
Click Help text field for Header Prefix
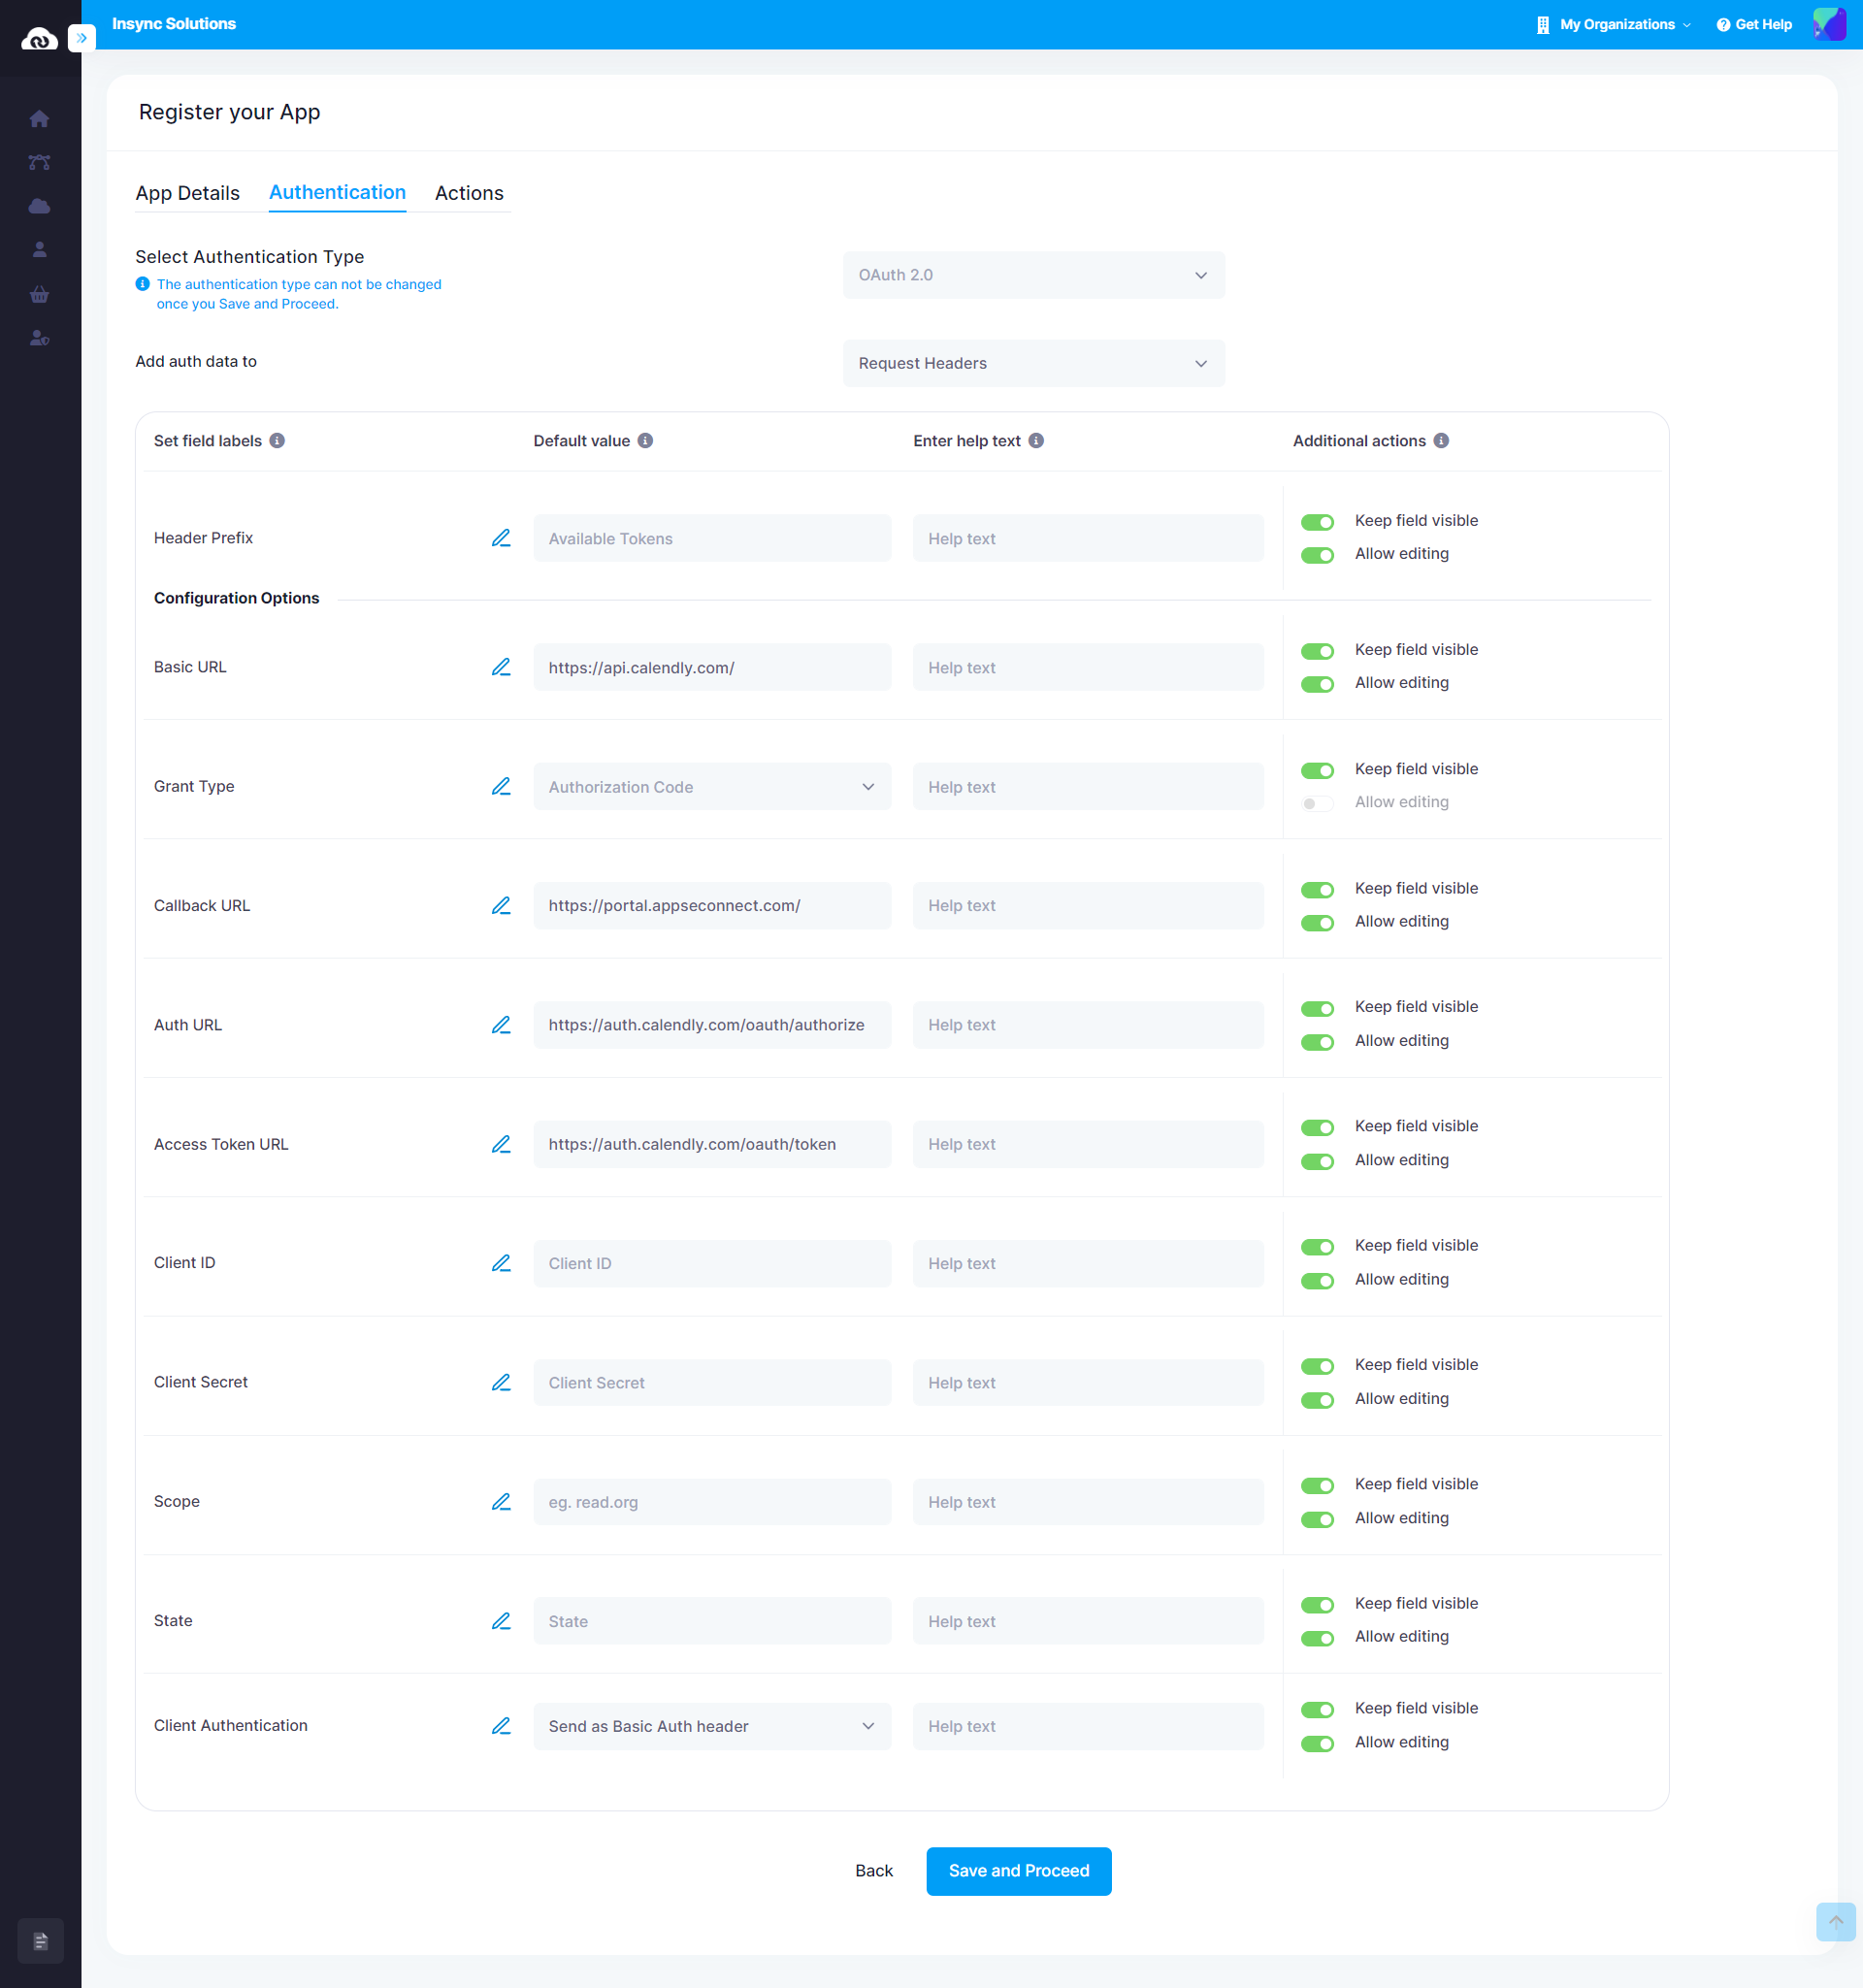1088,538
